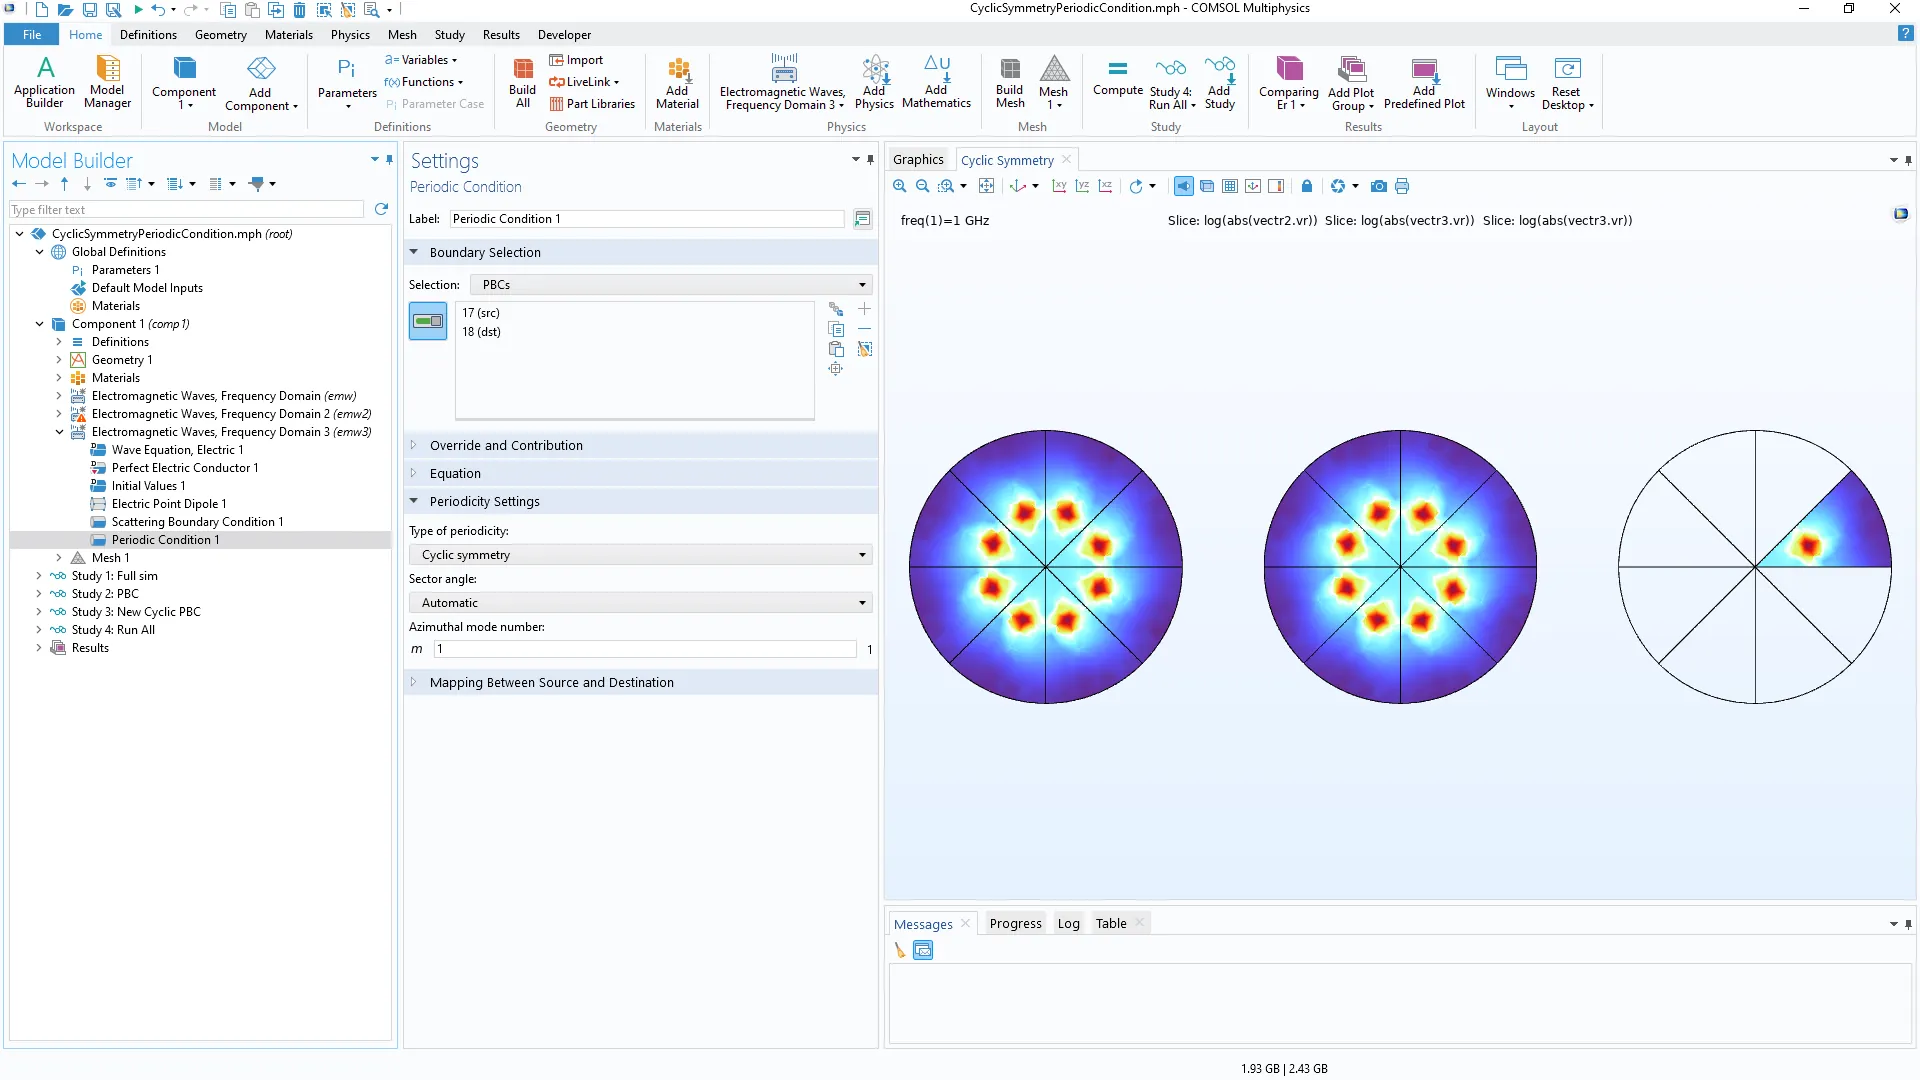Toggle the boundary selection active switch
Image resolution: width=1920 pixels, height=1080 pixels.
click(x=428, y=322)
